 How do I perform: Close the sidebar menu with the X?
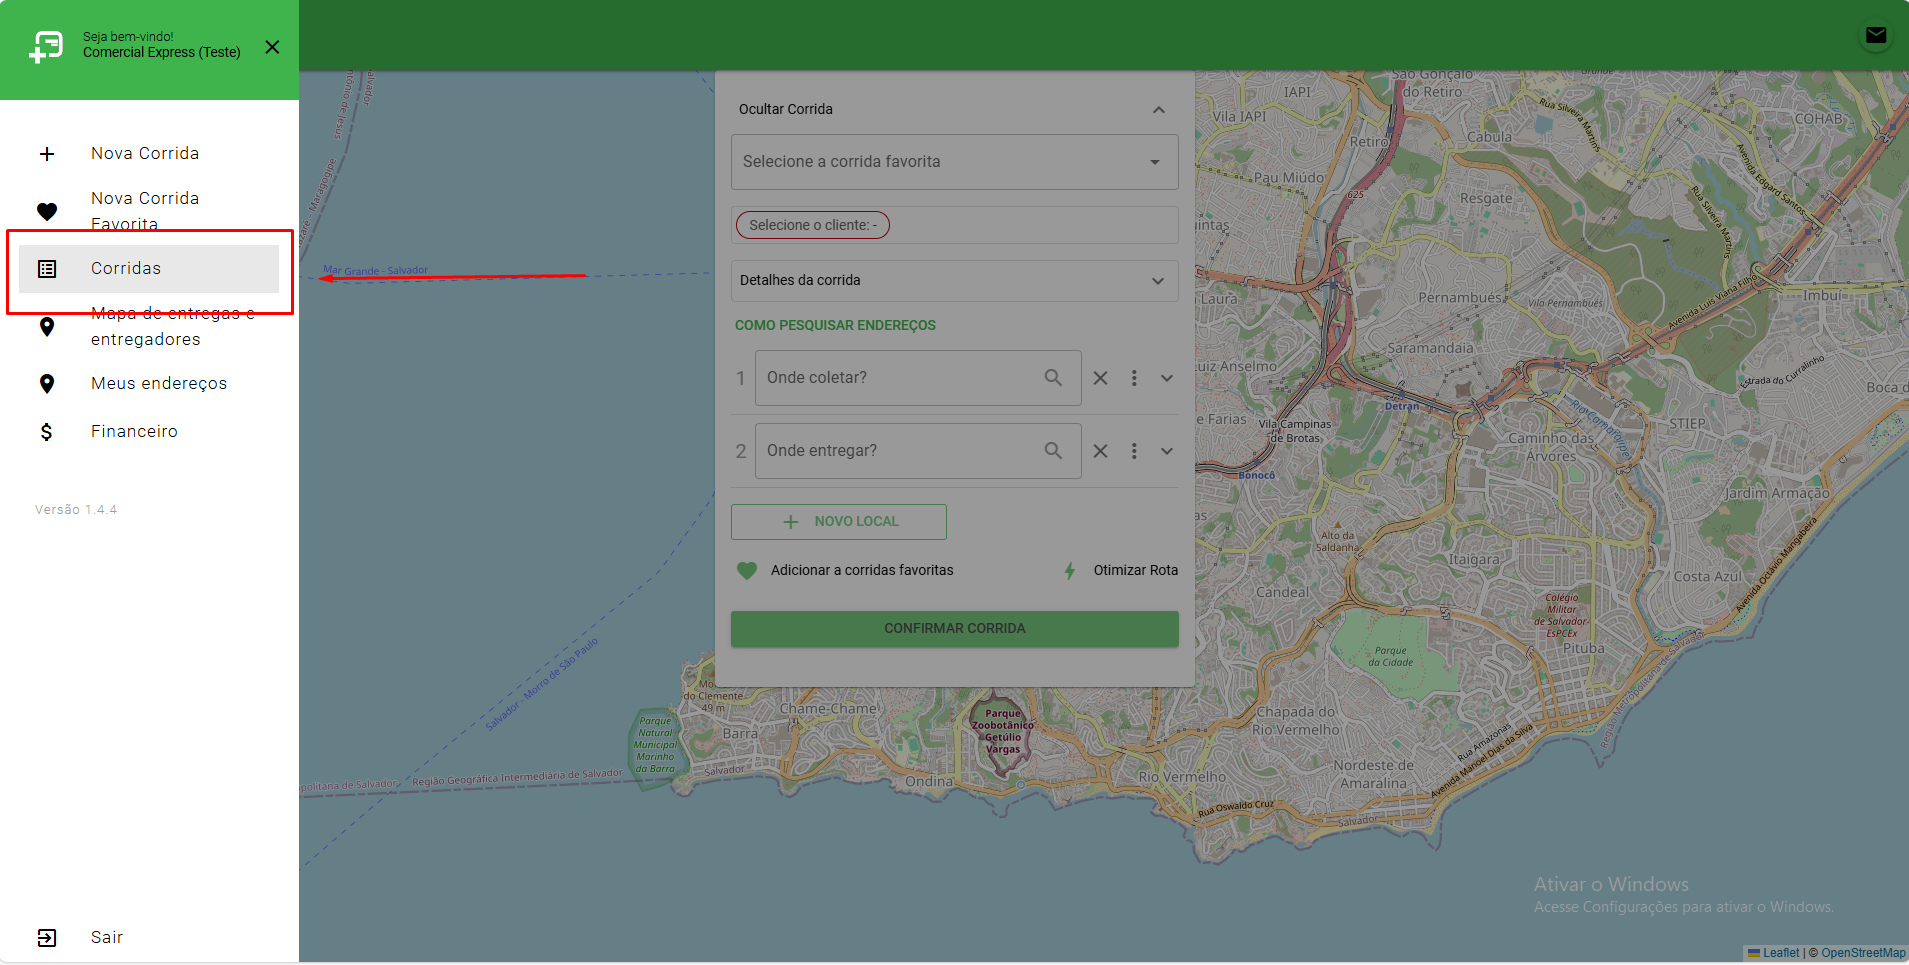click(x=272, y=47)
